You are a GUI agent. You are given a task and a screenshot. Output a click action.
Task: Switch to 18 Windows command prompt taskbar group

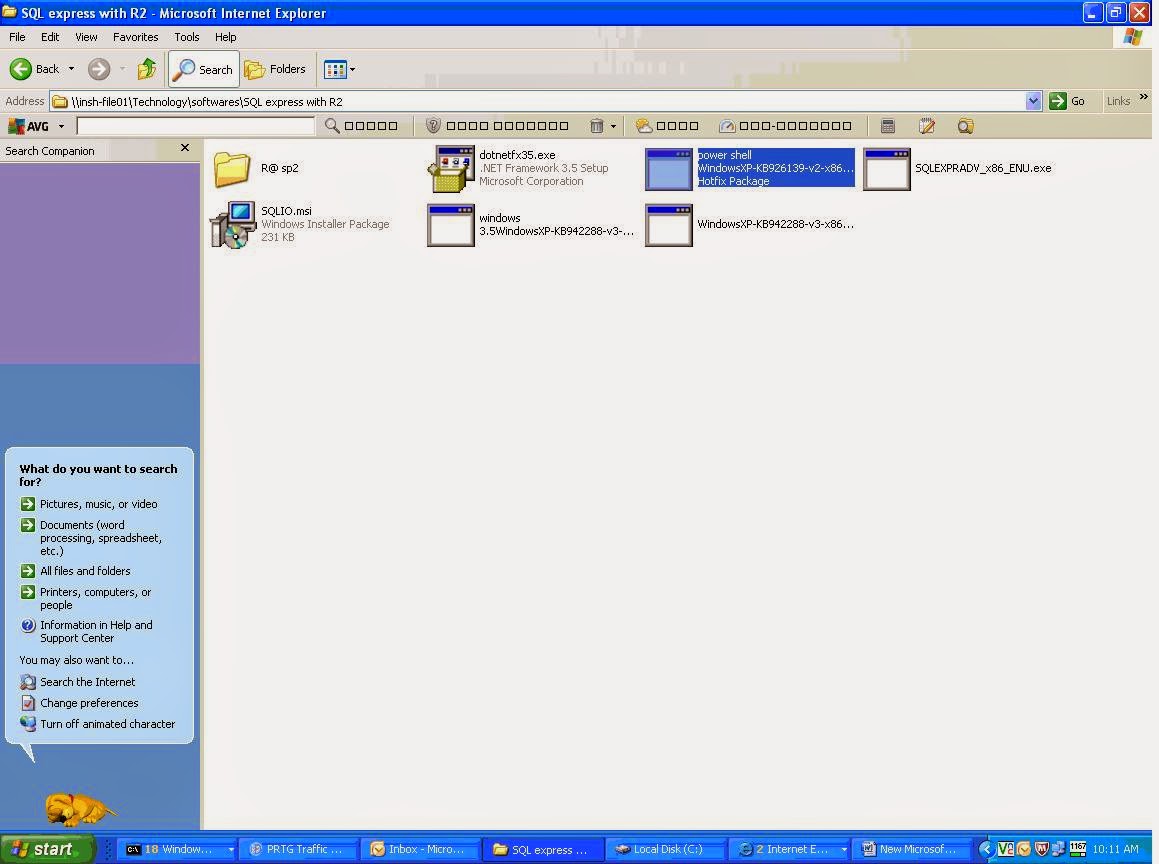[x=177, y=849]
